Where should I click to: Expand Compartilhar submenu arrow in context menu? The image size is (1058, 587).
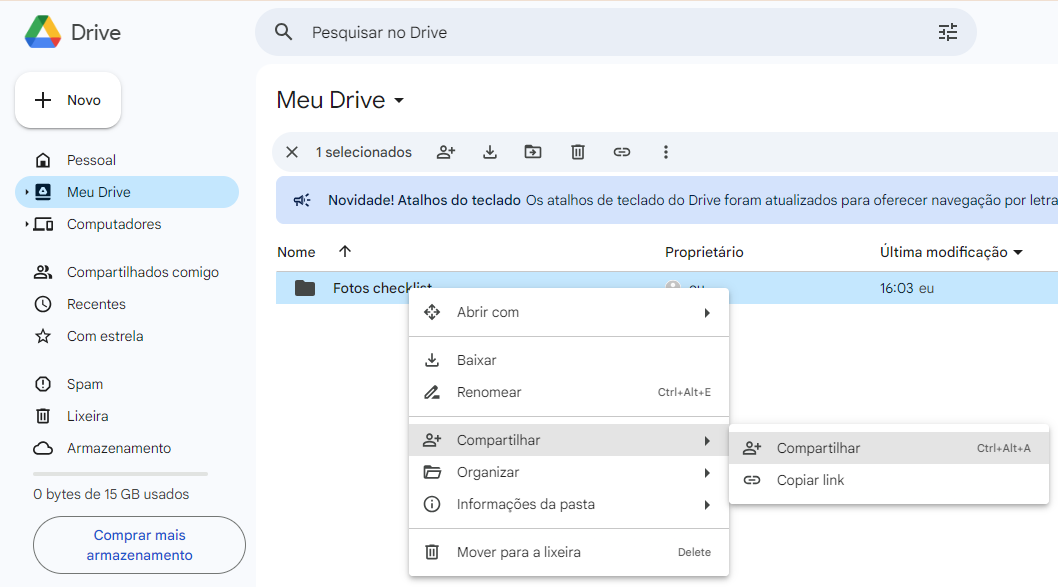pos(706,441)
